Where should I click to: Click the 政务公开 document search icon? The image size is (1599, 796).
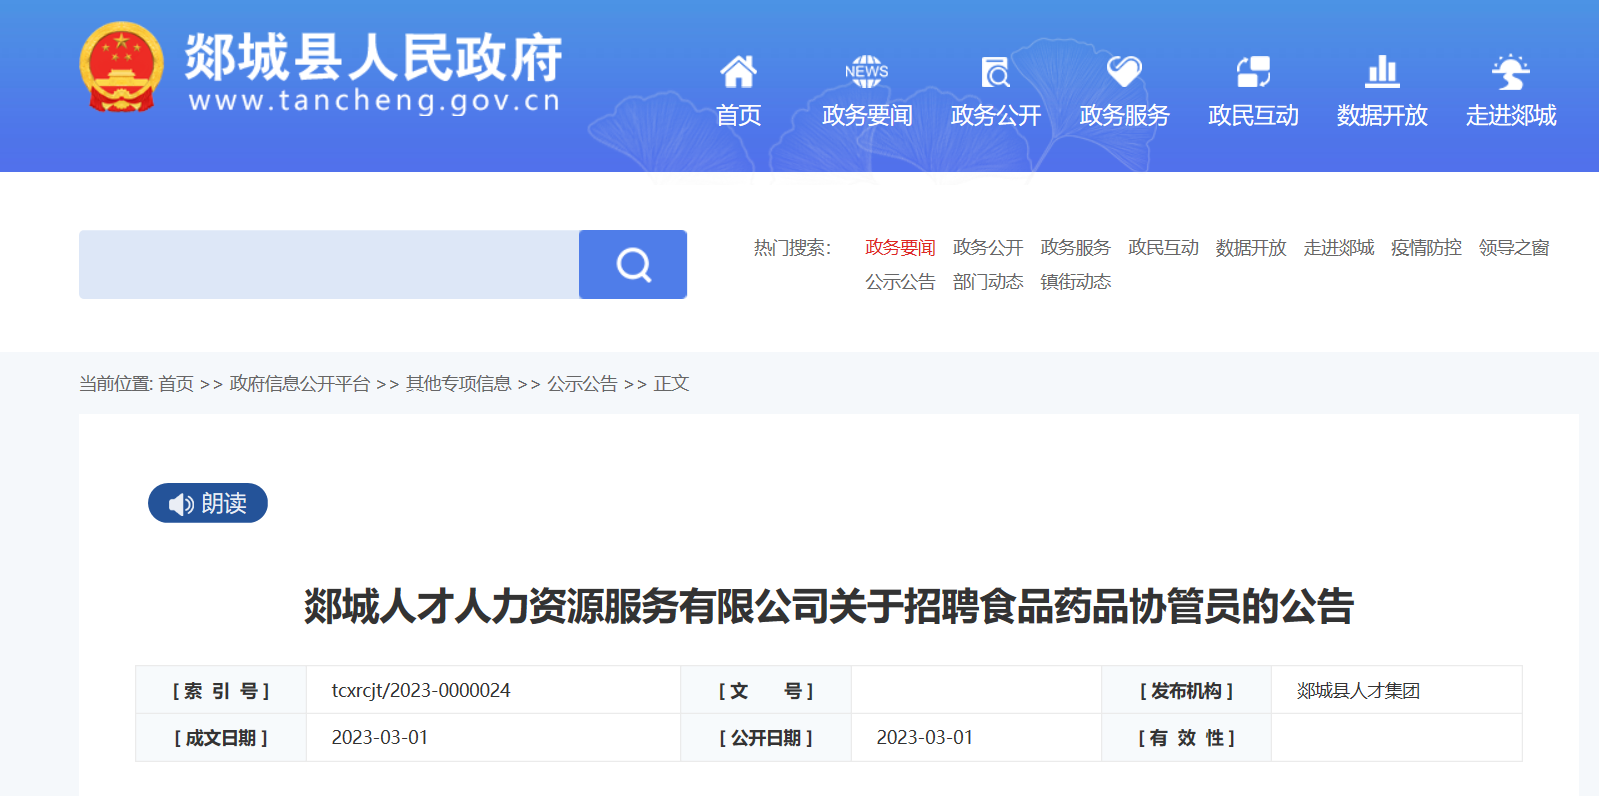[x=995, y=72]
